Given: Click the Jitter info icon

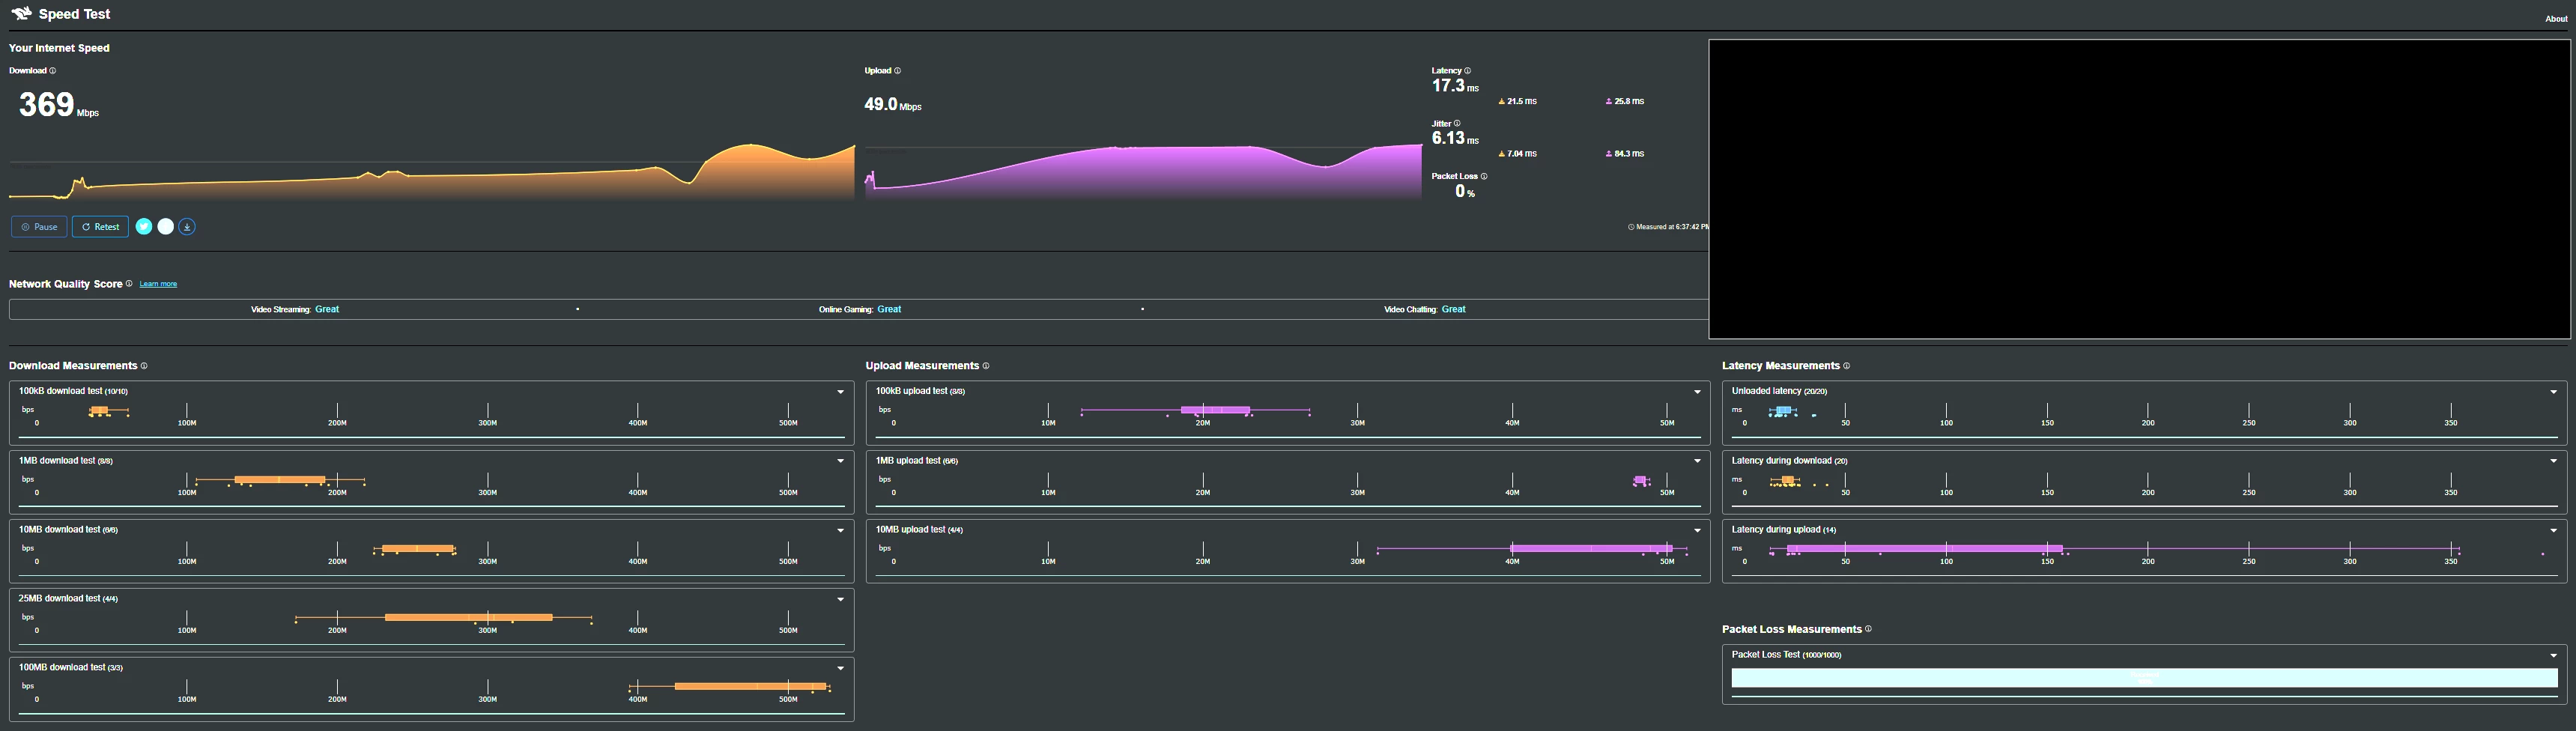Looking at the screenshot, I should (1457, 124).
